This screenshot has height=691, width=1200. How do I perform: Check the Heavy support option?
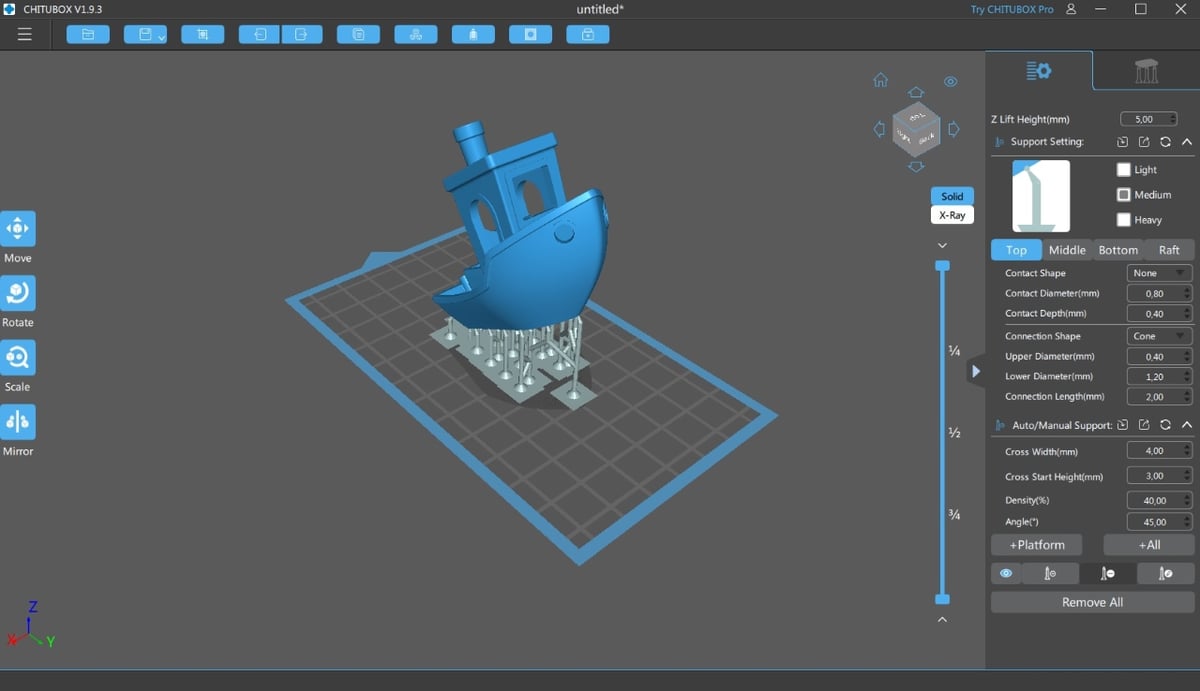(x=1124, y=220)
